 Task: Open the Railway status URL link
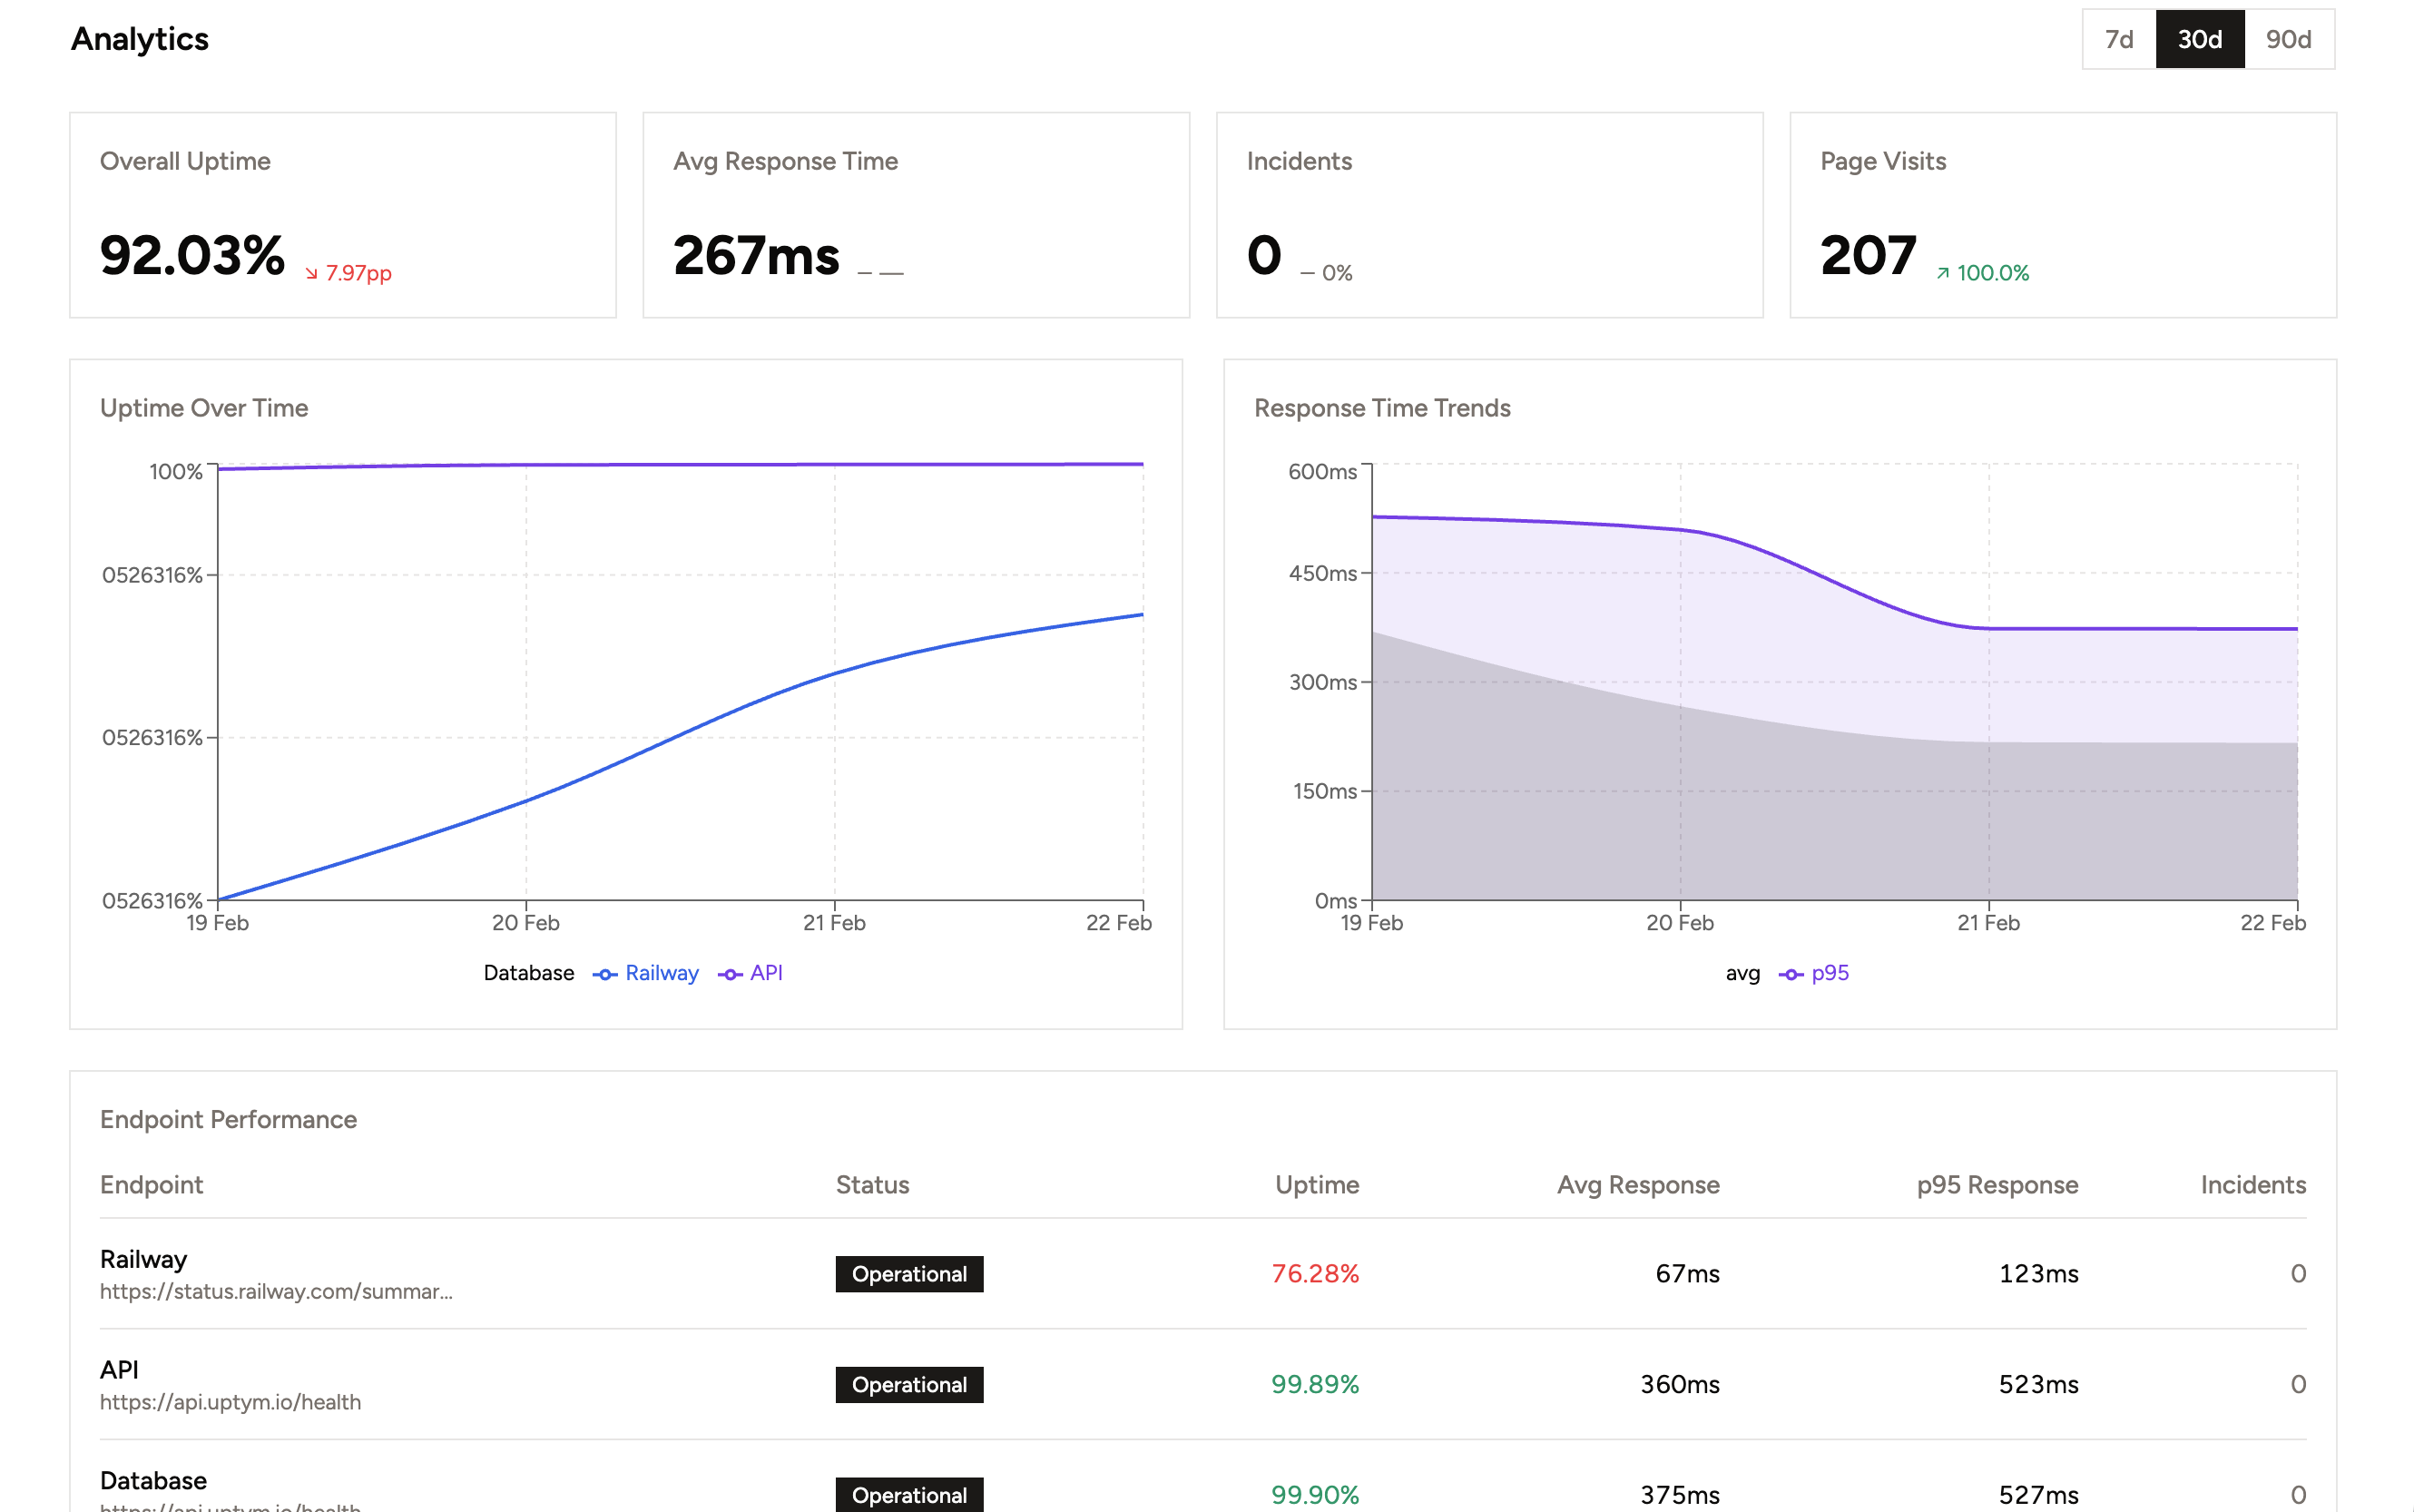[x=276, y=1291]
